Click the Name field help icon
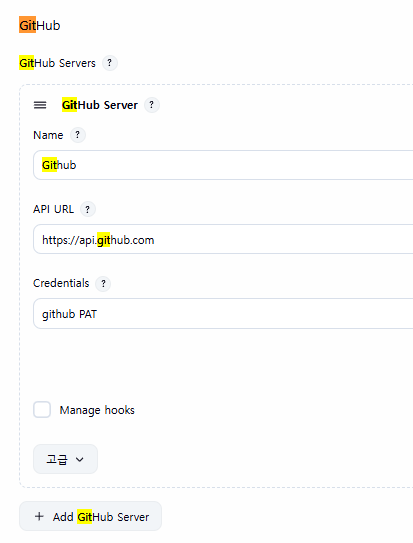Viewport: 413px width, 543px height. (78, 135)
